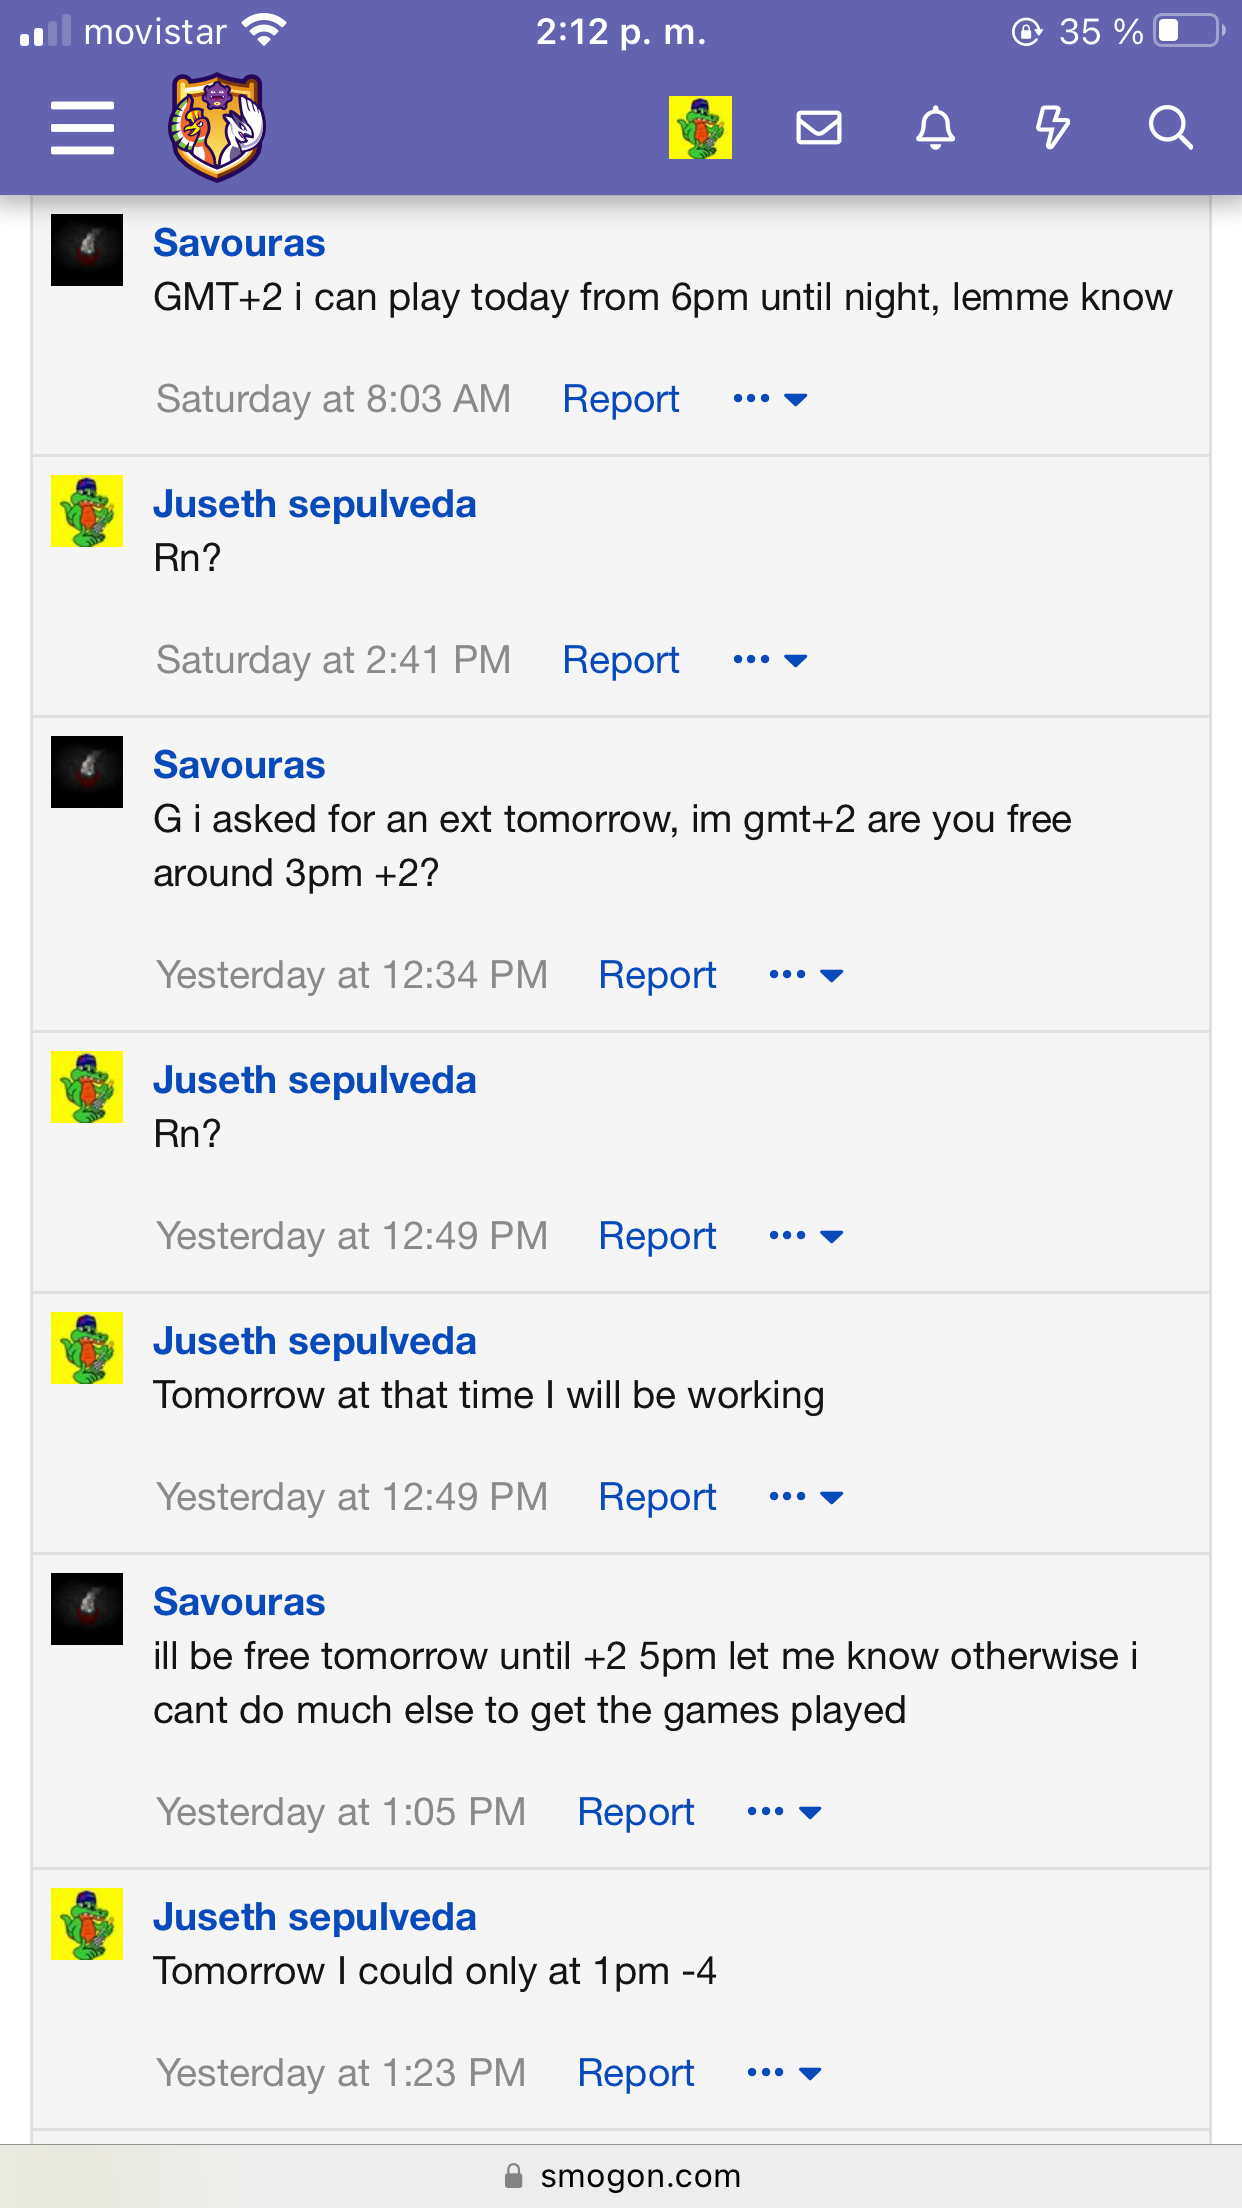Image resolution: width=1242 pixels, height=2208 pixels.
Task: Report the Saturday 8:03 AM message
Action: click(621, 399)
